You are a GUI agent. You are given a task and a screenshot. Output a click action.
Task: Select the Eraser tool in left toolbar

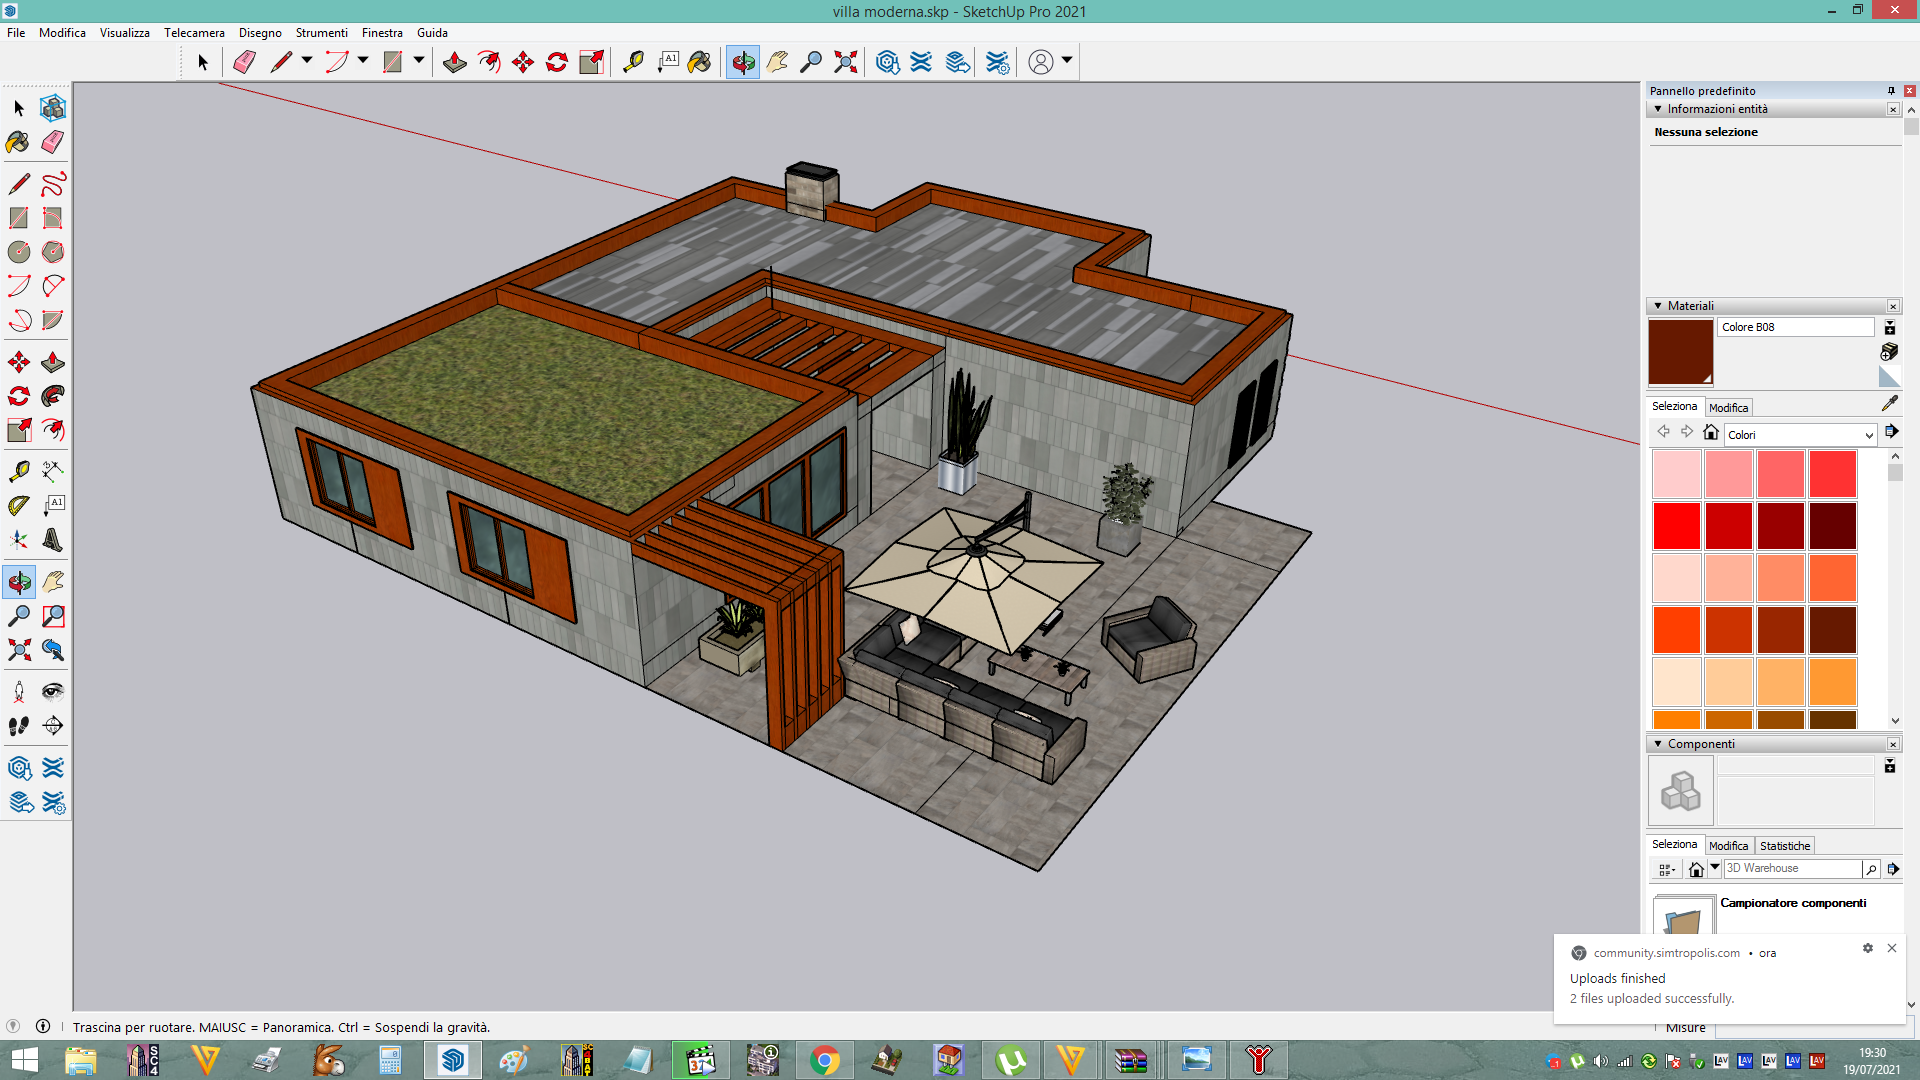tap(53, 142)
